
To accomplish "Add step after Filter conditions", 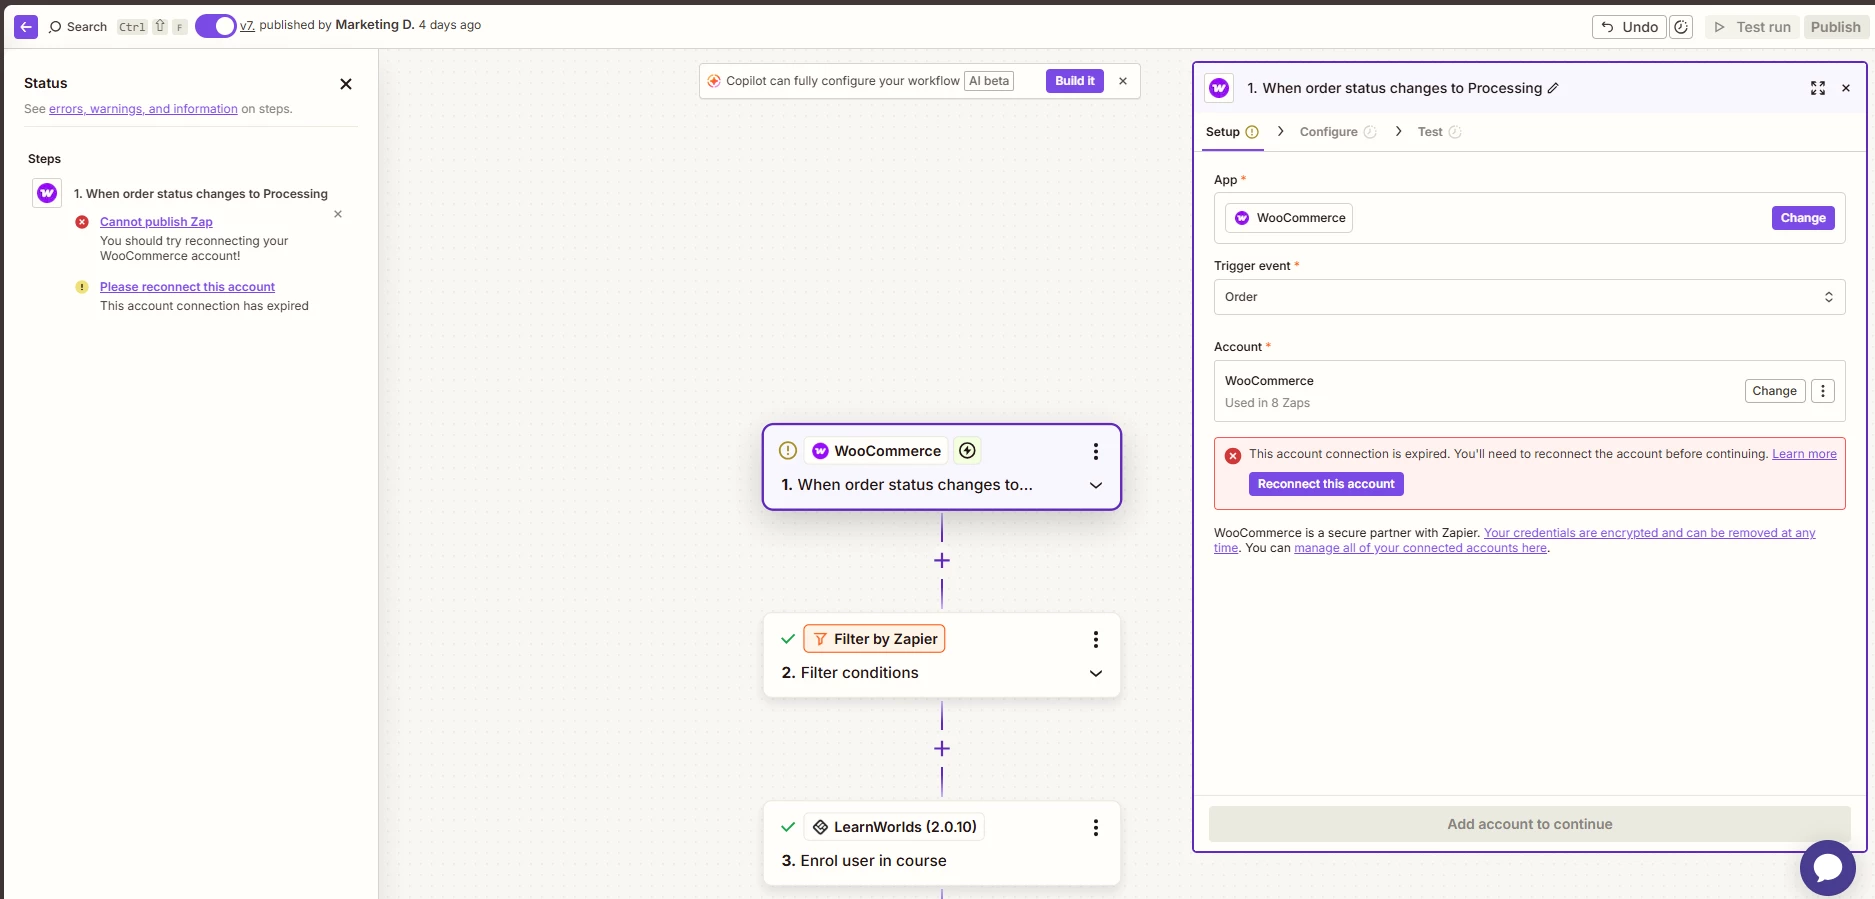I will click(942, 749).
